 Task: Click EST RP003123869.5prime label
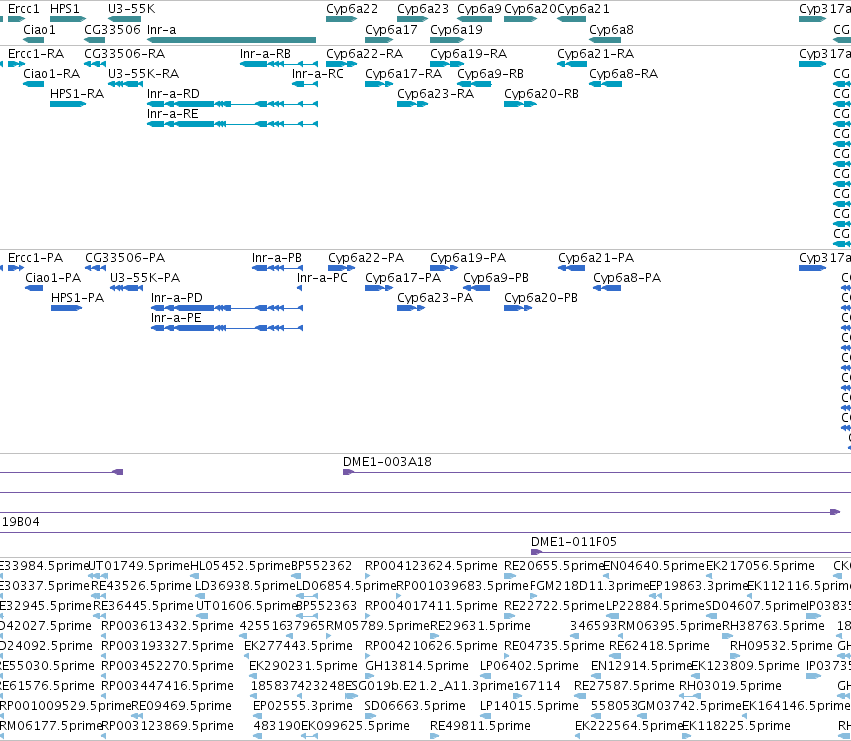[167, 726]
